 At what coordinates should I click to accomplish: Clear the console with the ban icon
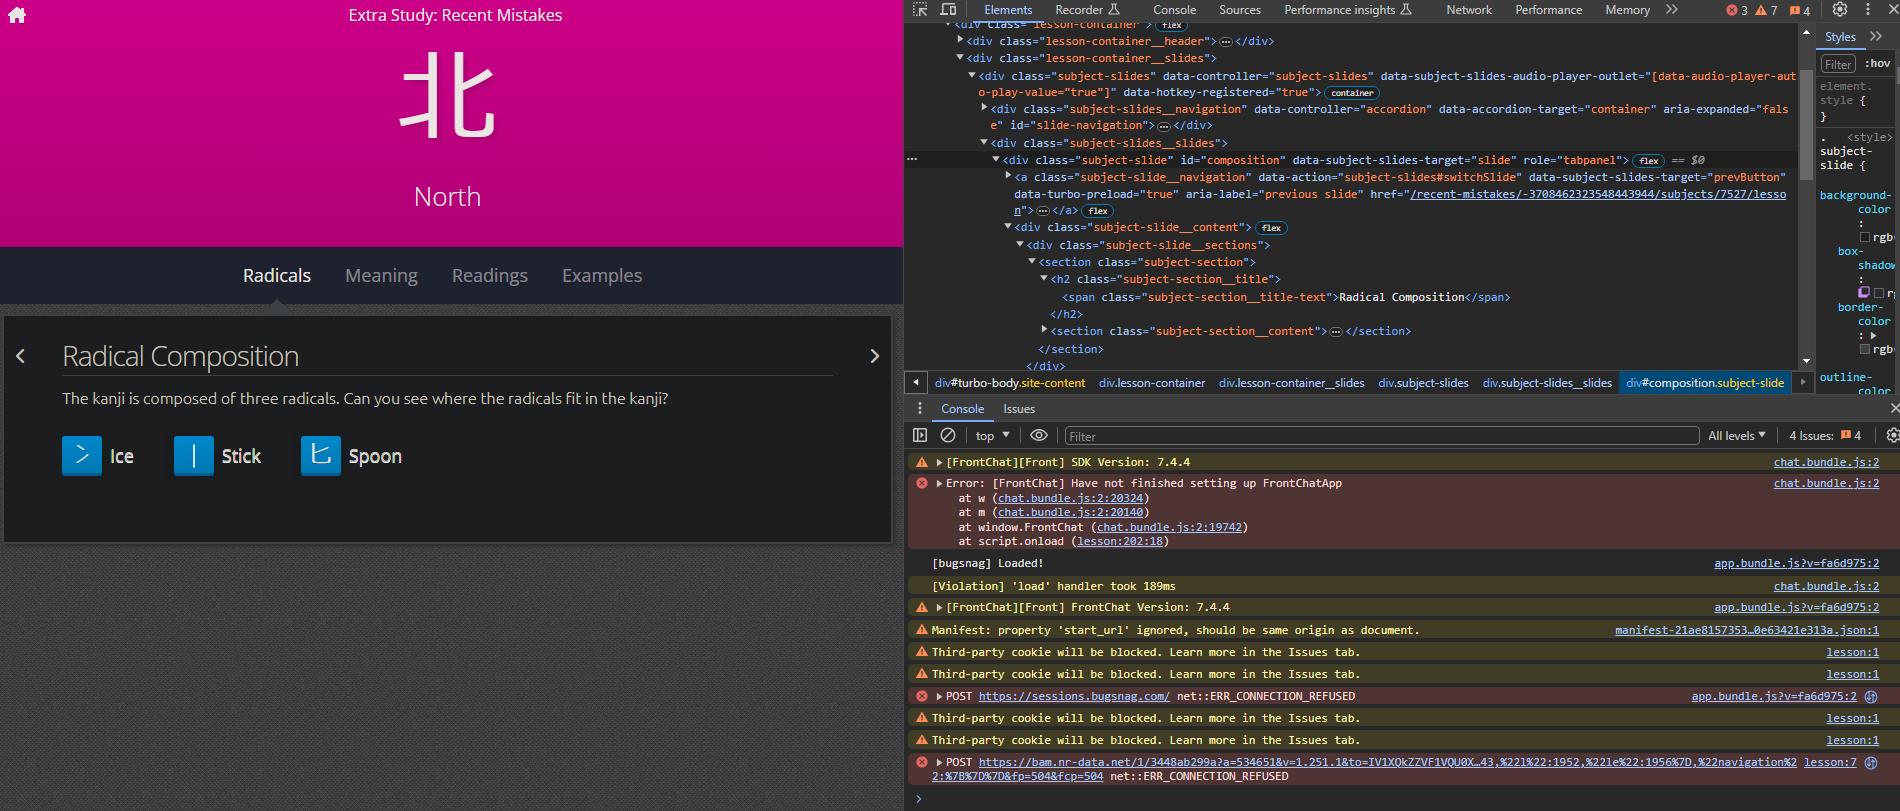point(948,436)
